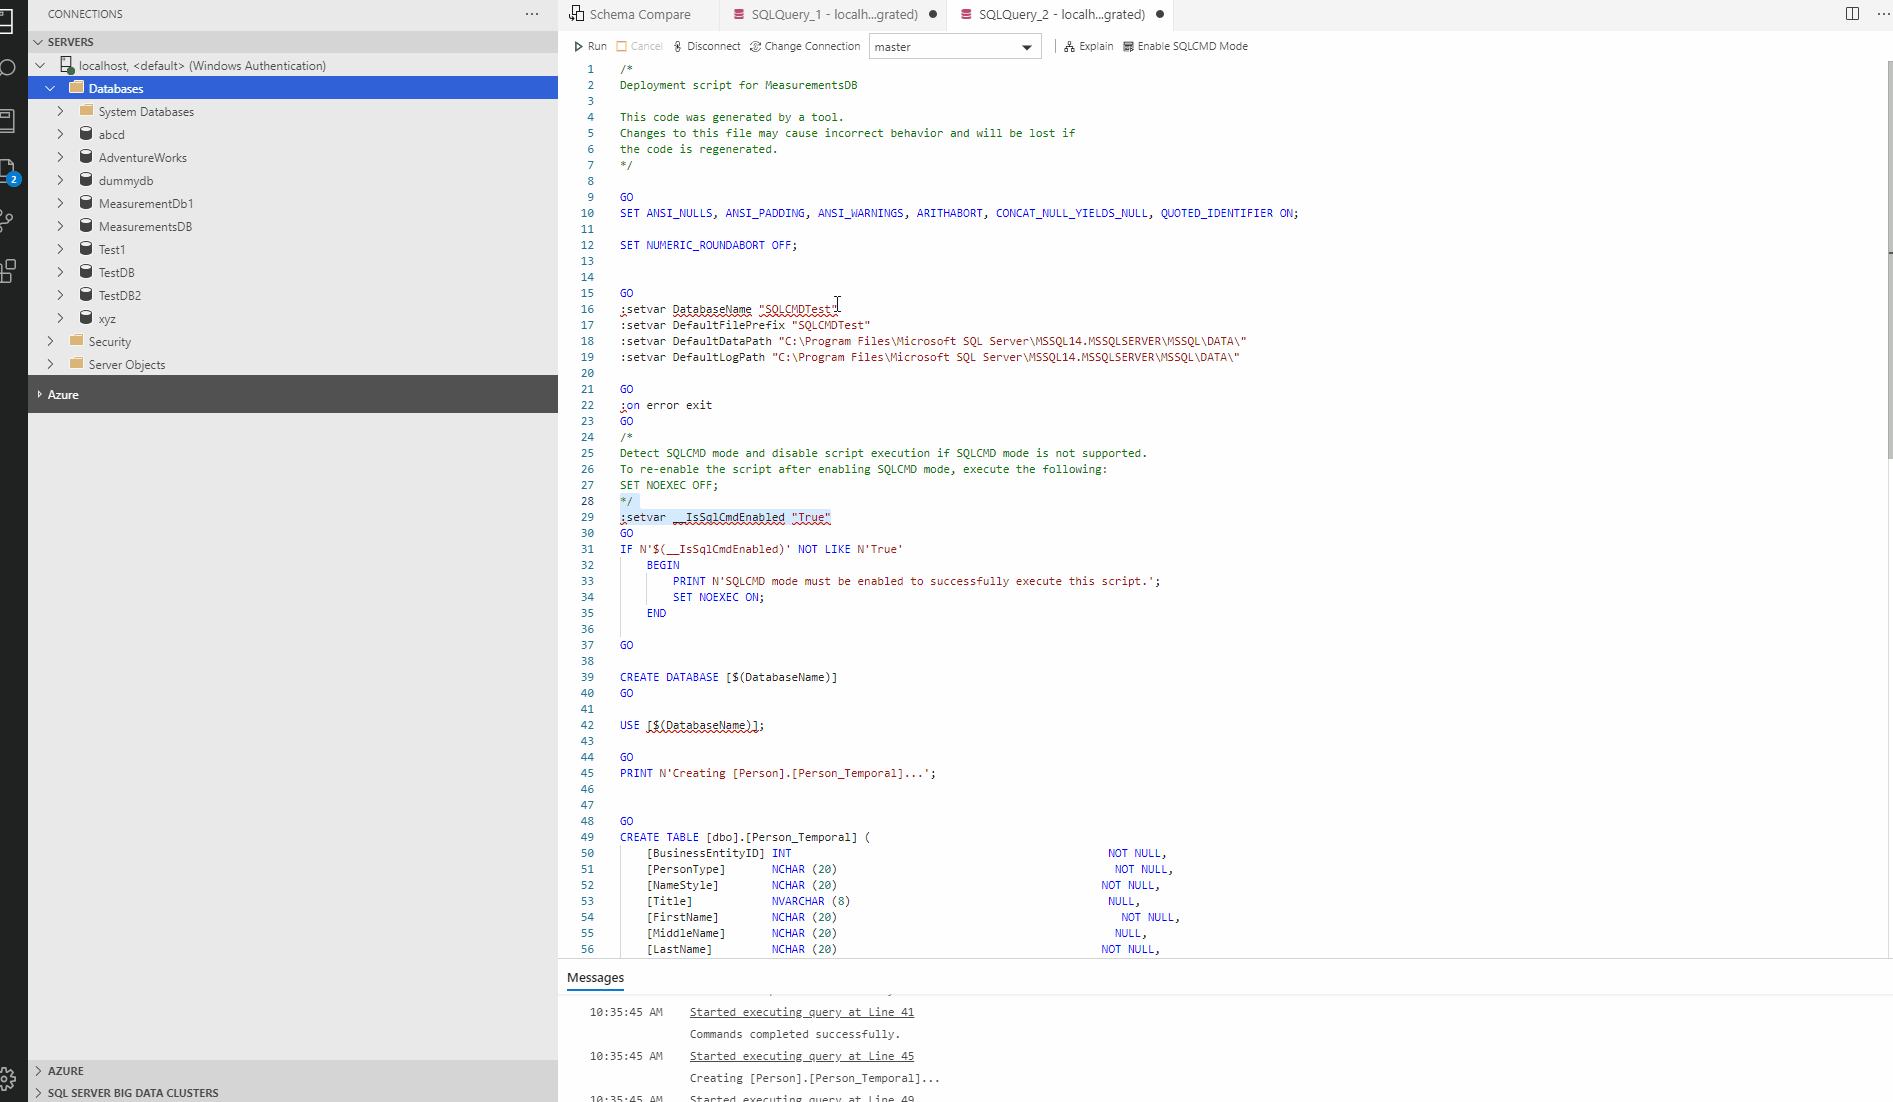Click the split editor icon at top right
Image resolution: width=1893 pixels, height=1102 pixels.
1852,14
